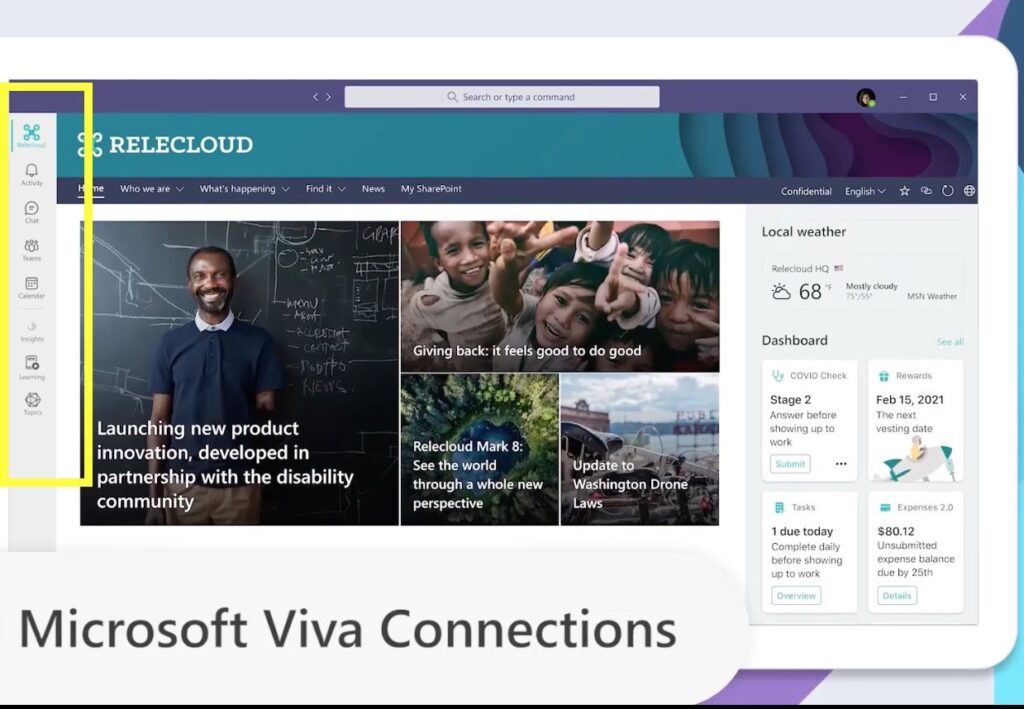Click the refresh icon in site header

coord(948,191)
